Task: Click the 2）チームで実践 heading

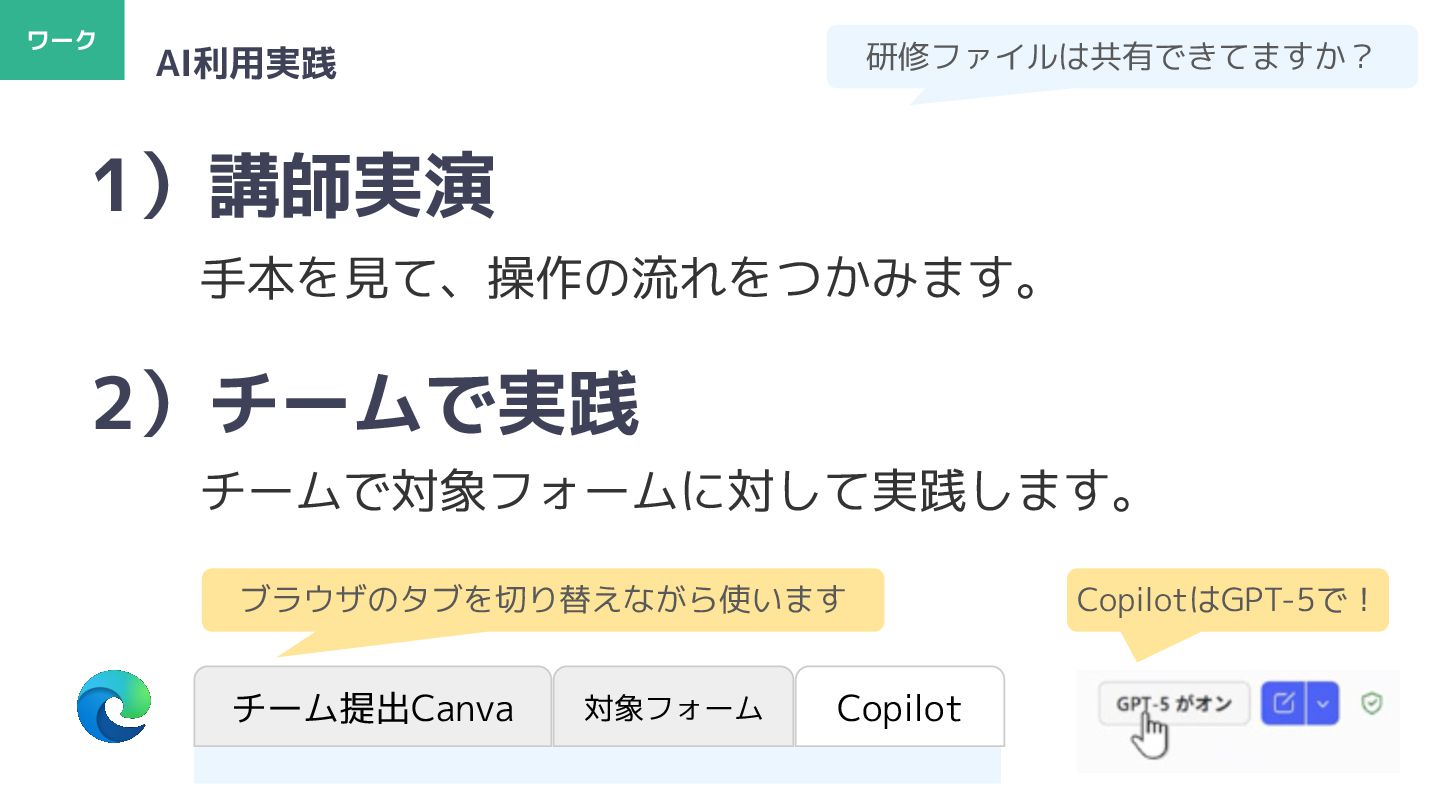Action: click(366, 404)
